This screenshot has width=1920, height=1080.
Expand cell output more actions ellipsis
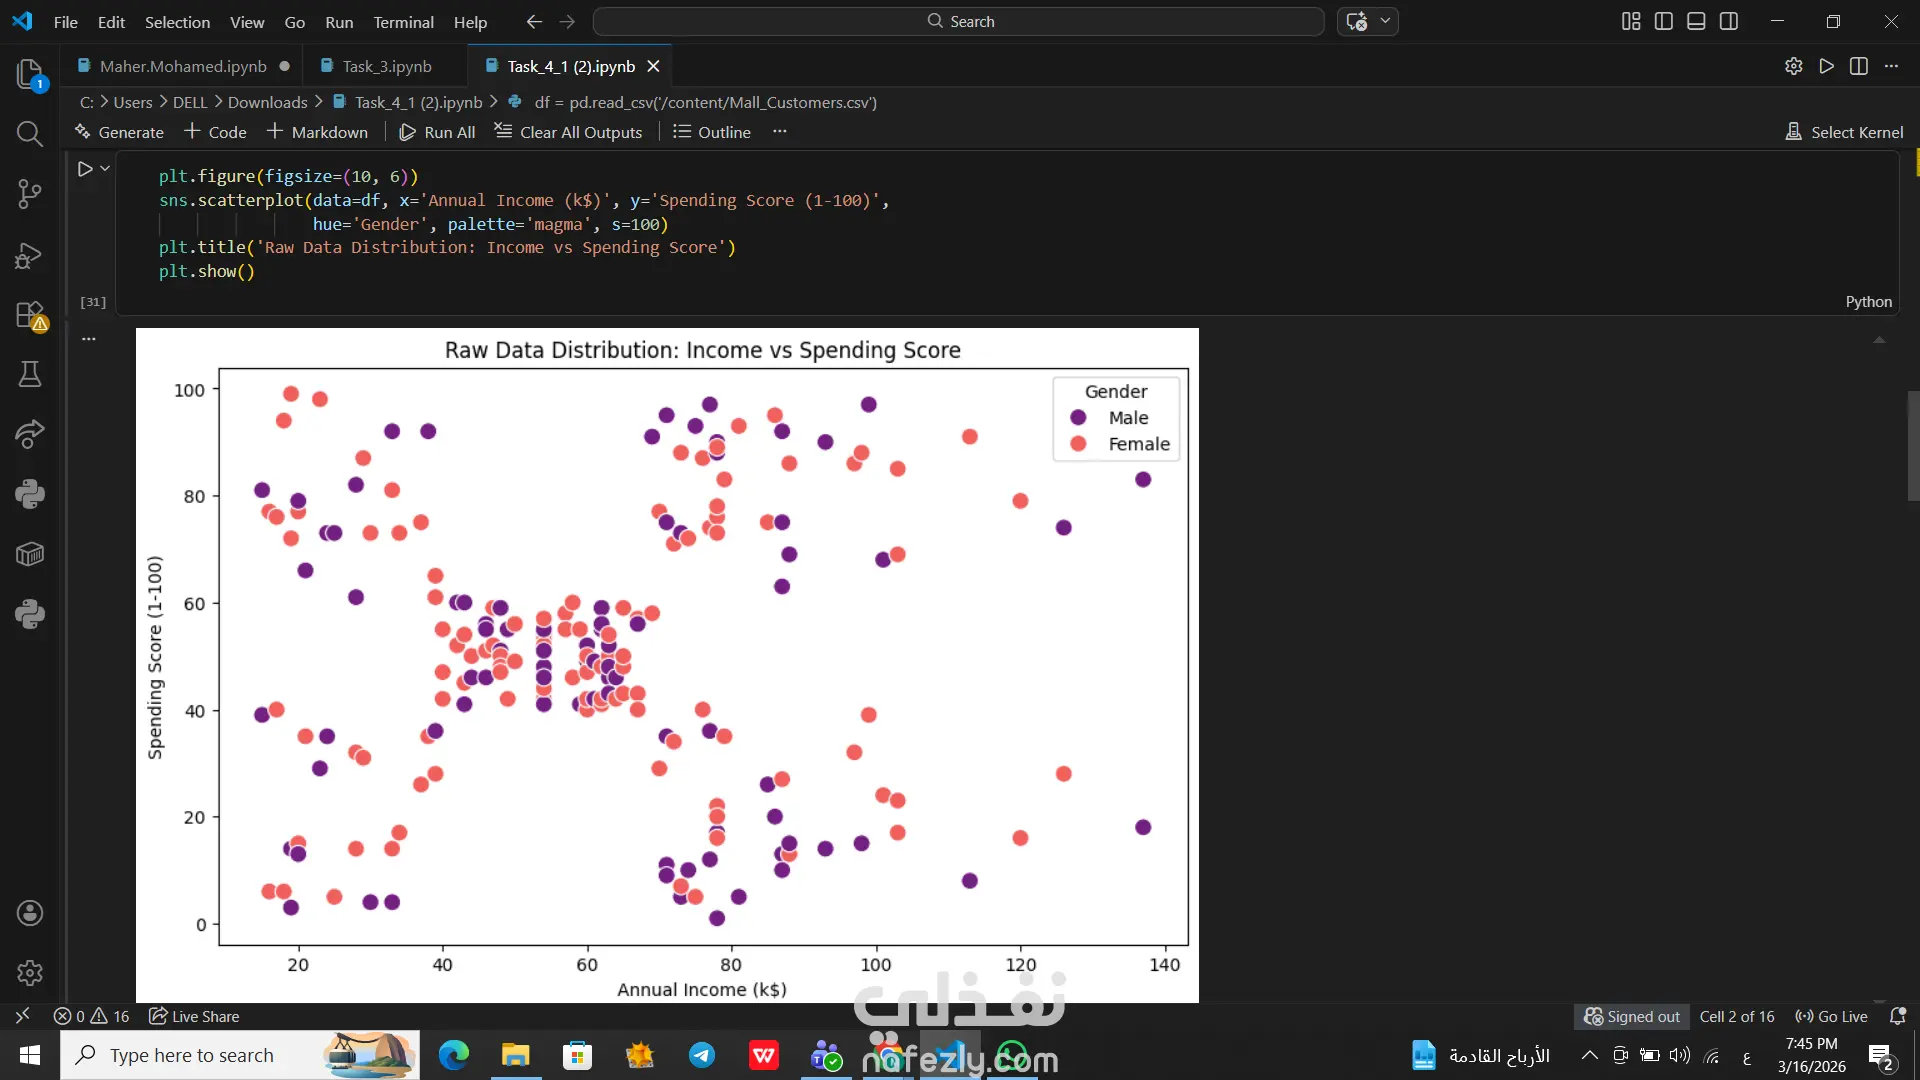point(89,339)
